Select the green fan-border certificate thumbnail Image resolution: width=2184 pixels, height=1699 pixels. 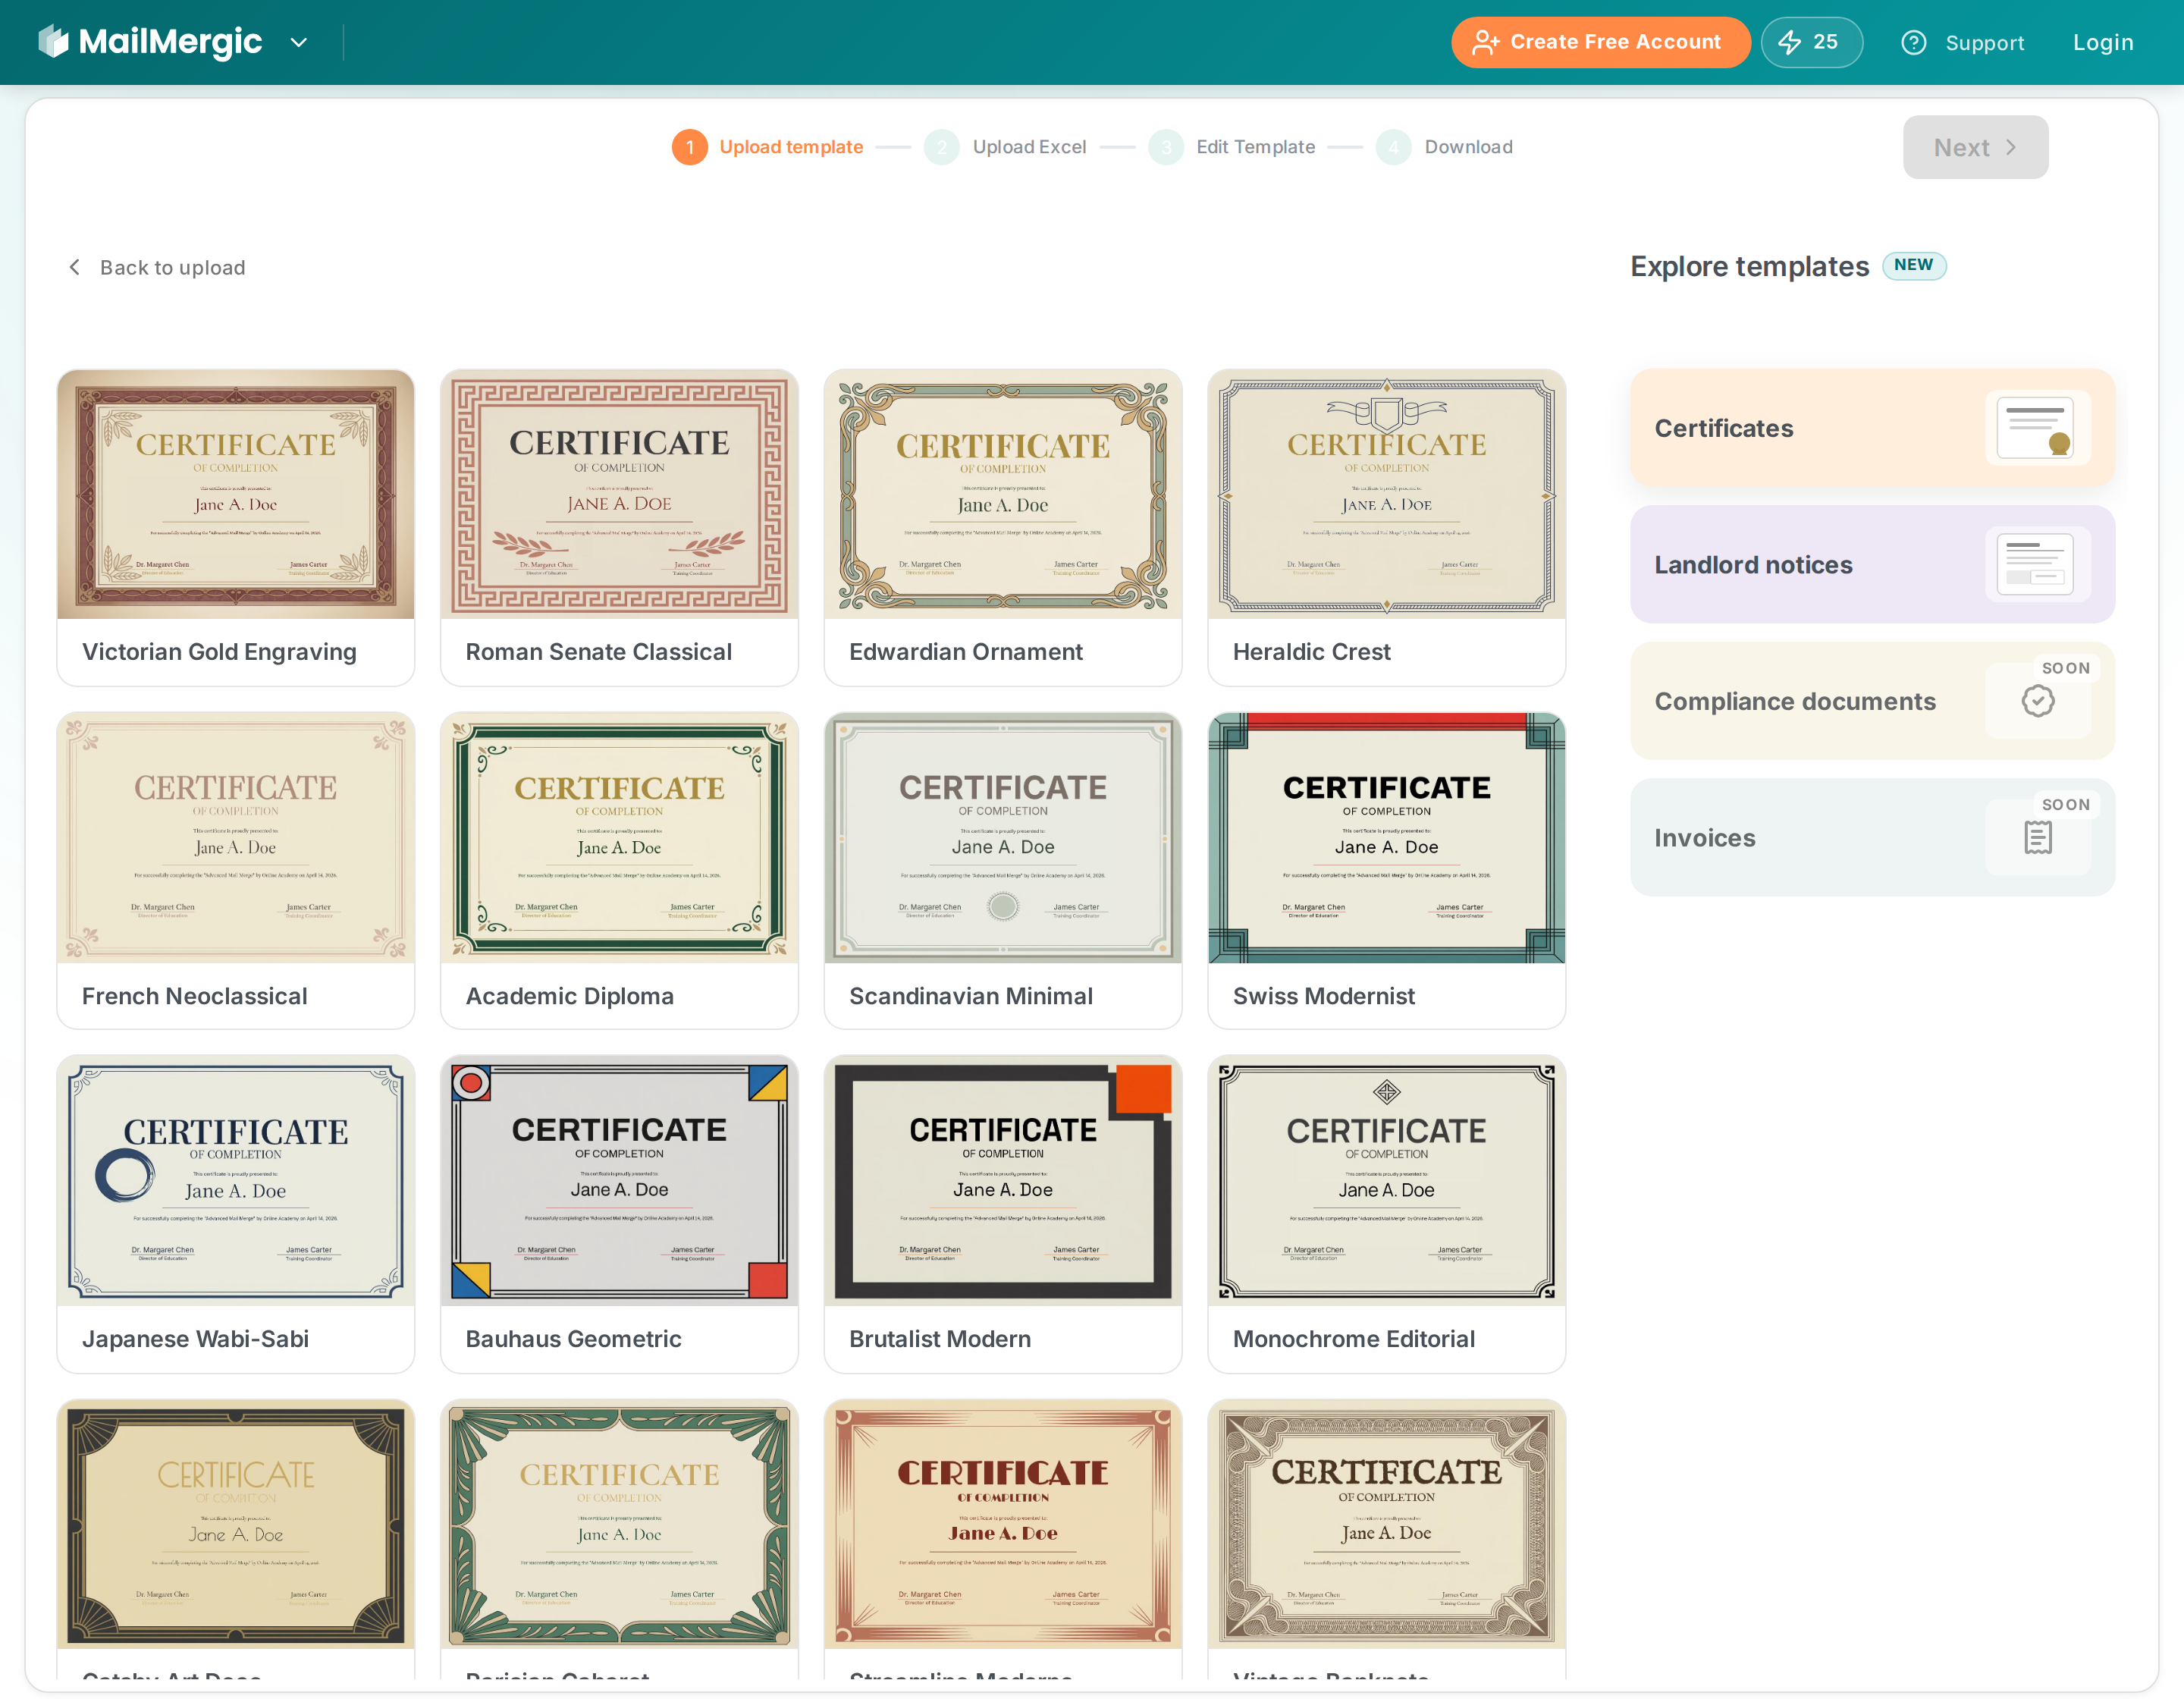[x=619, y=1525]
